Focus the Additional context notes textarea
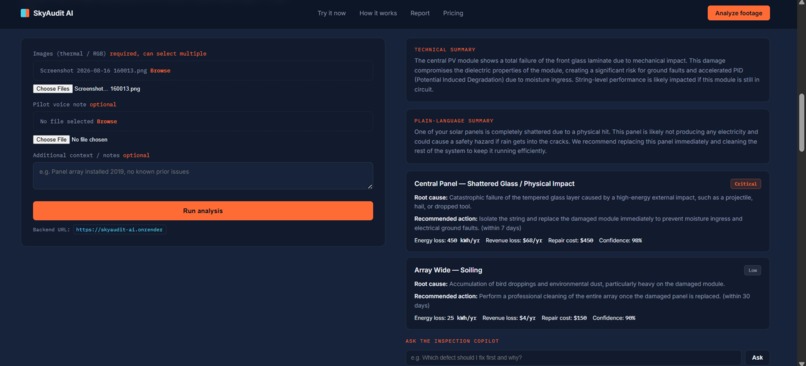Screen dimensions: 806x366 (203, 176)
